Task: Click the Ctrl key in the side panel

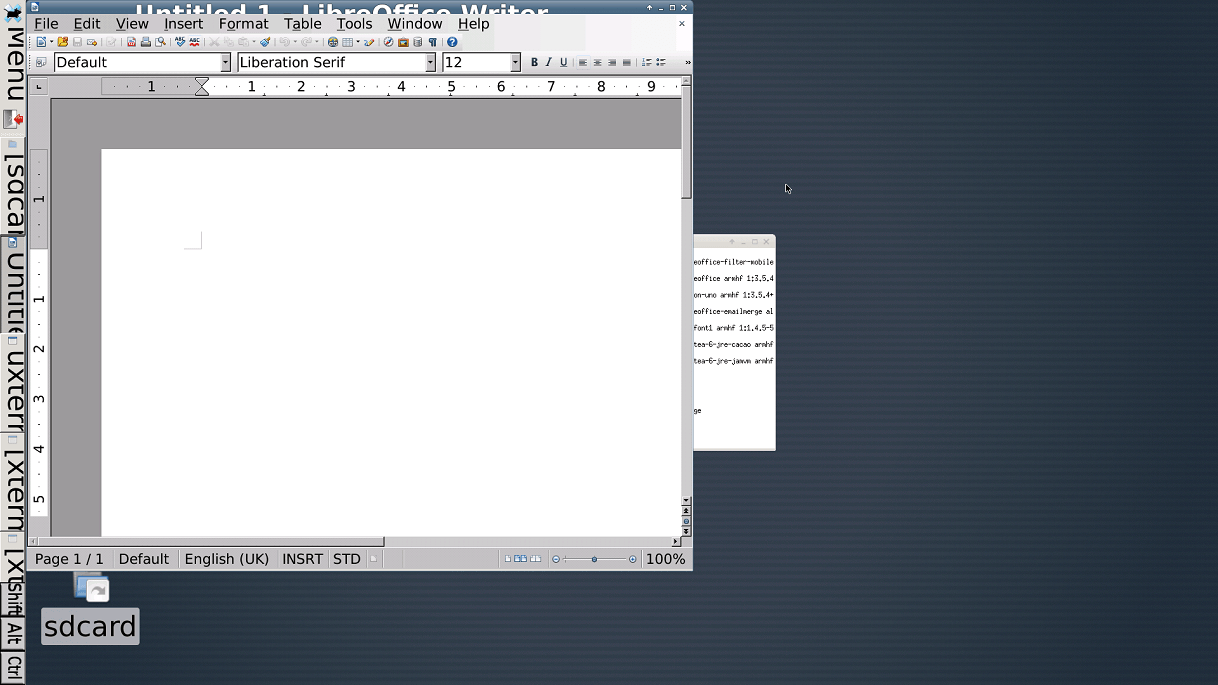Action: pos(13,666)
